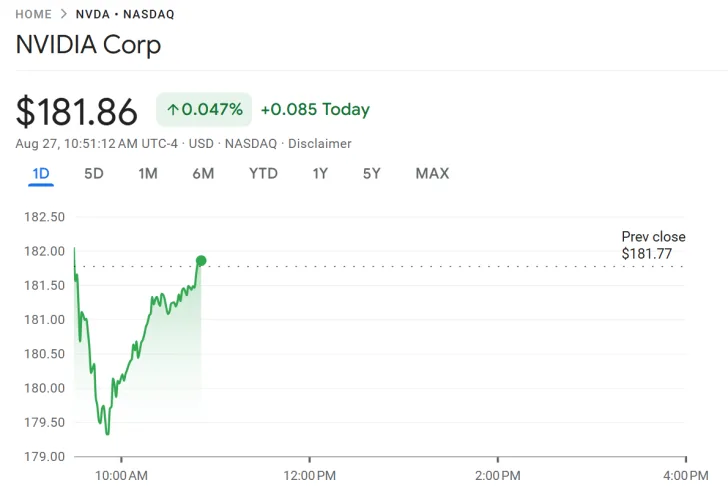Viewport: 728px width, 502px height.
Task: Select the YTD time range
Action: point(263,173)
